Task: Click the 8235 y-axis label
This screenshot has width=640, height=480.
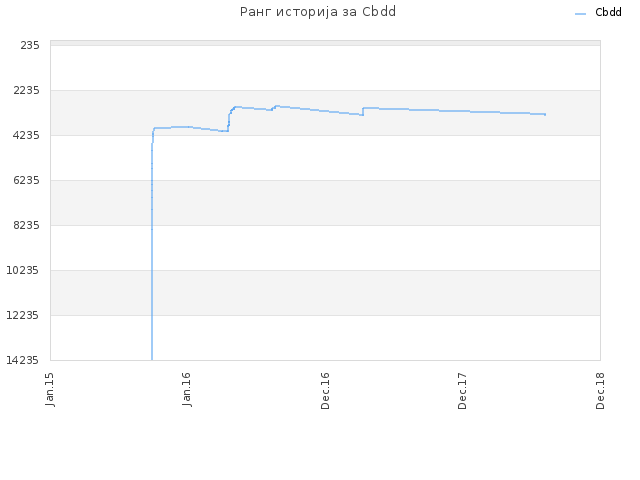Action: pos(27,225)
